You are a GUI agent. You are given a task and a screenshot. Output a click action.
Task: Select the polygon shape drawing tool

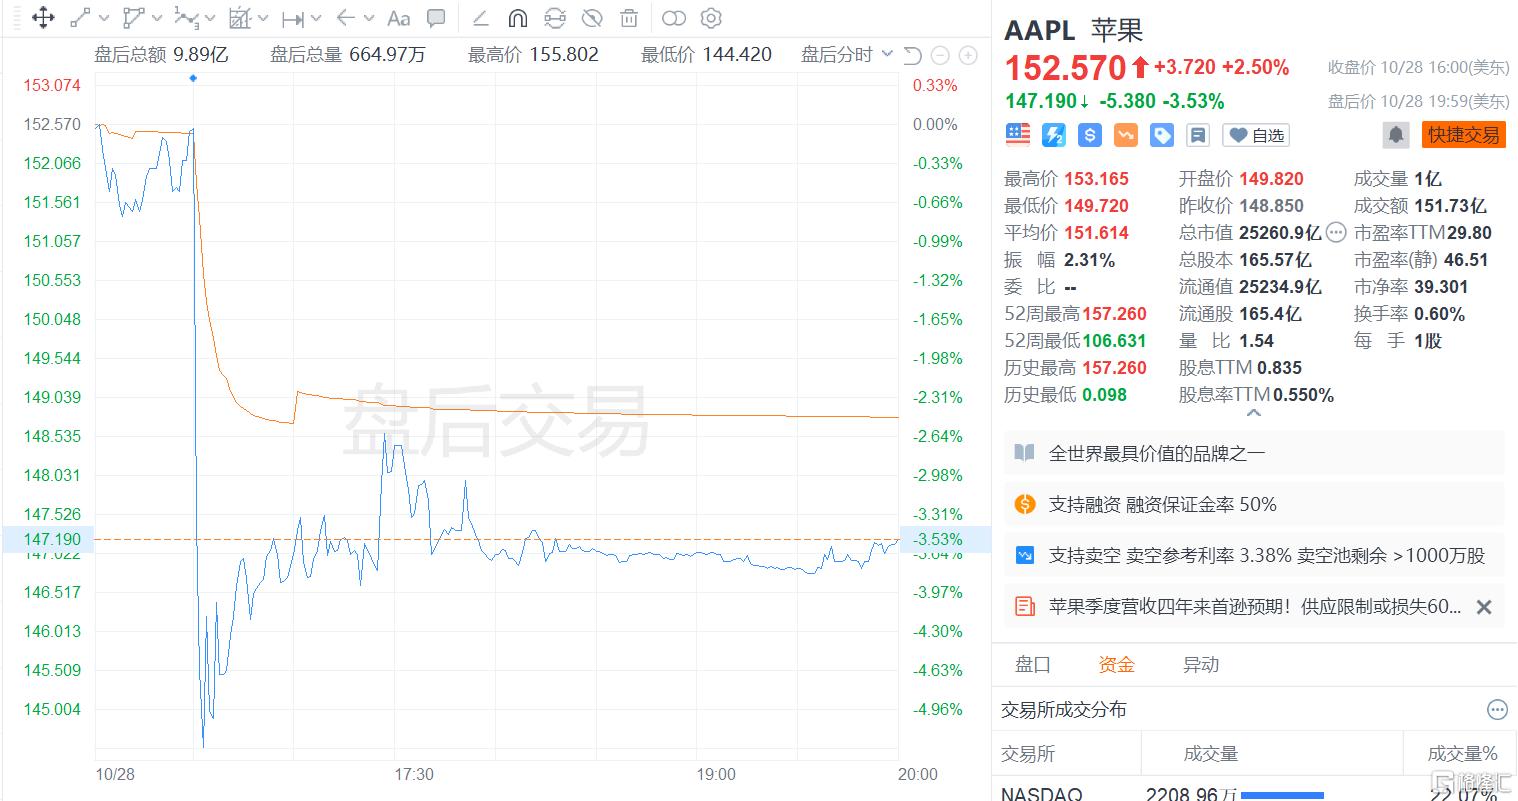click(x=132, y=18)
